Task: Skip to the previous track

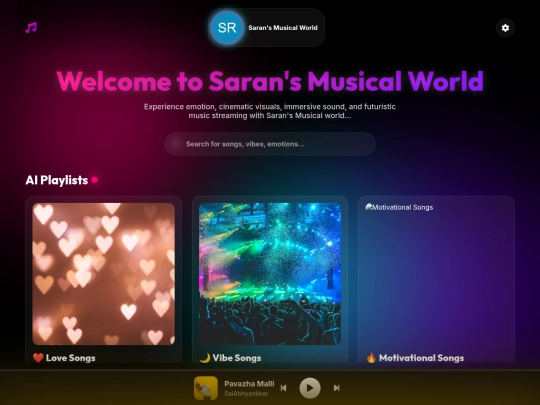Action: click(283, 388)
